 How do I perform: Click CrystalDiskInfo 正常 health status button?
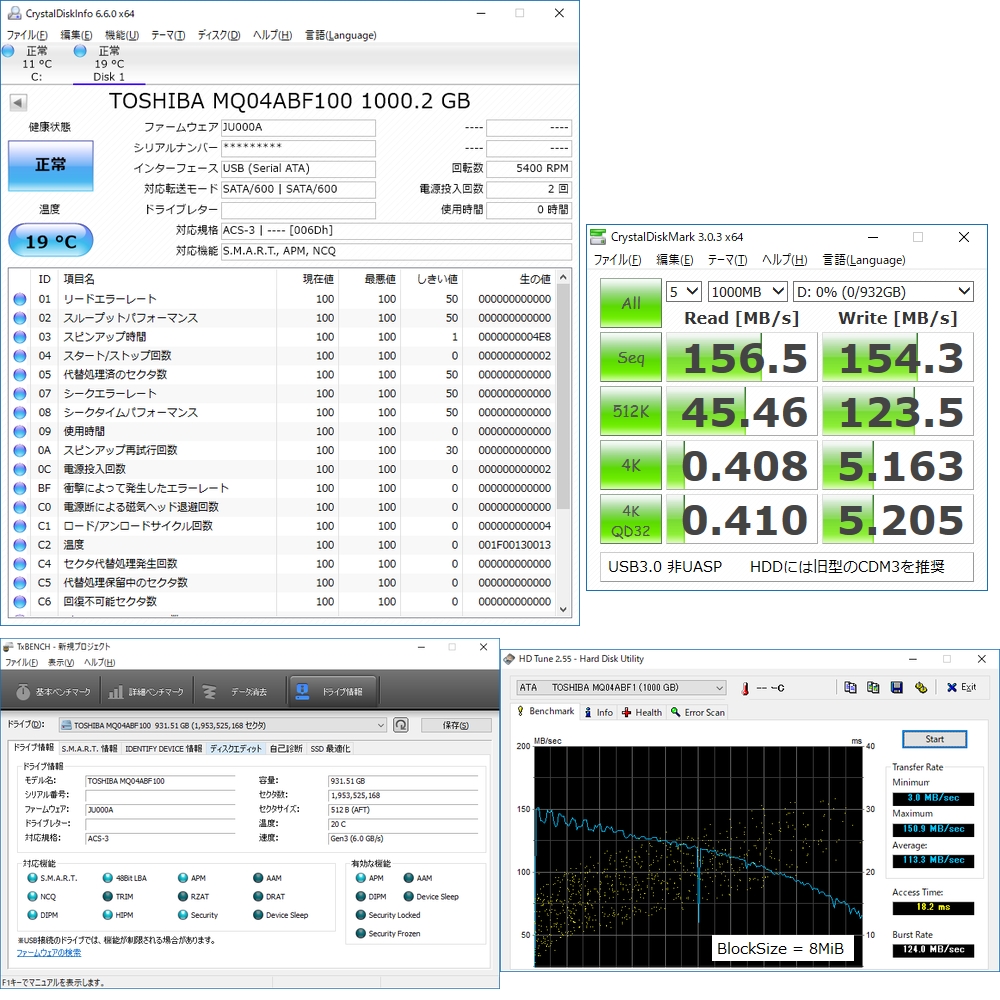point(51,165)
